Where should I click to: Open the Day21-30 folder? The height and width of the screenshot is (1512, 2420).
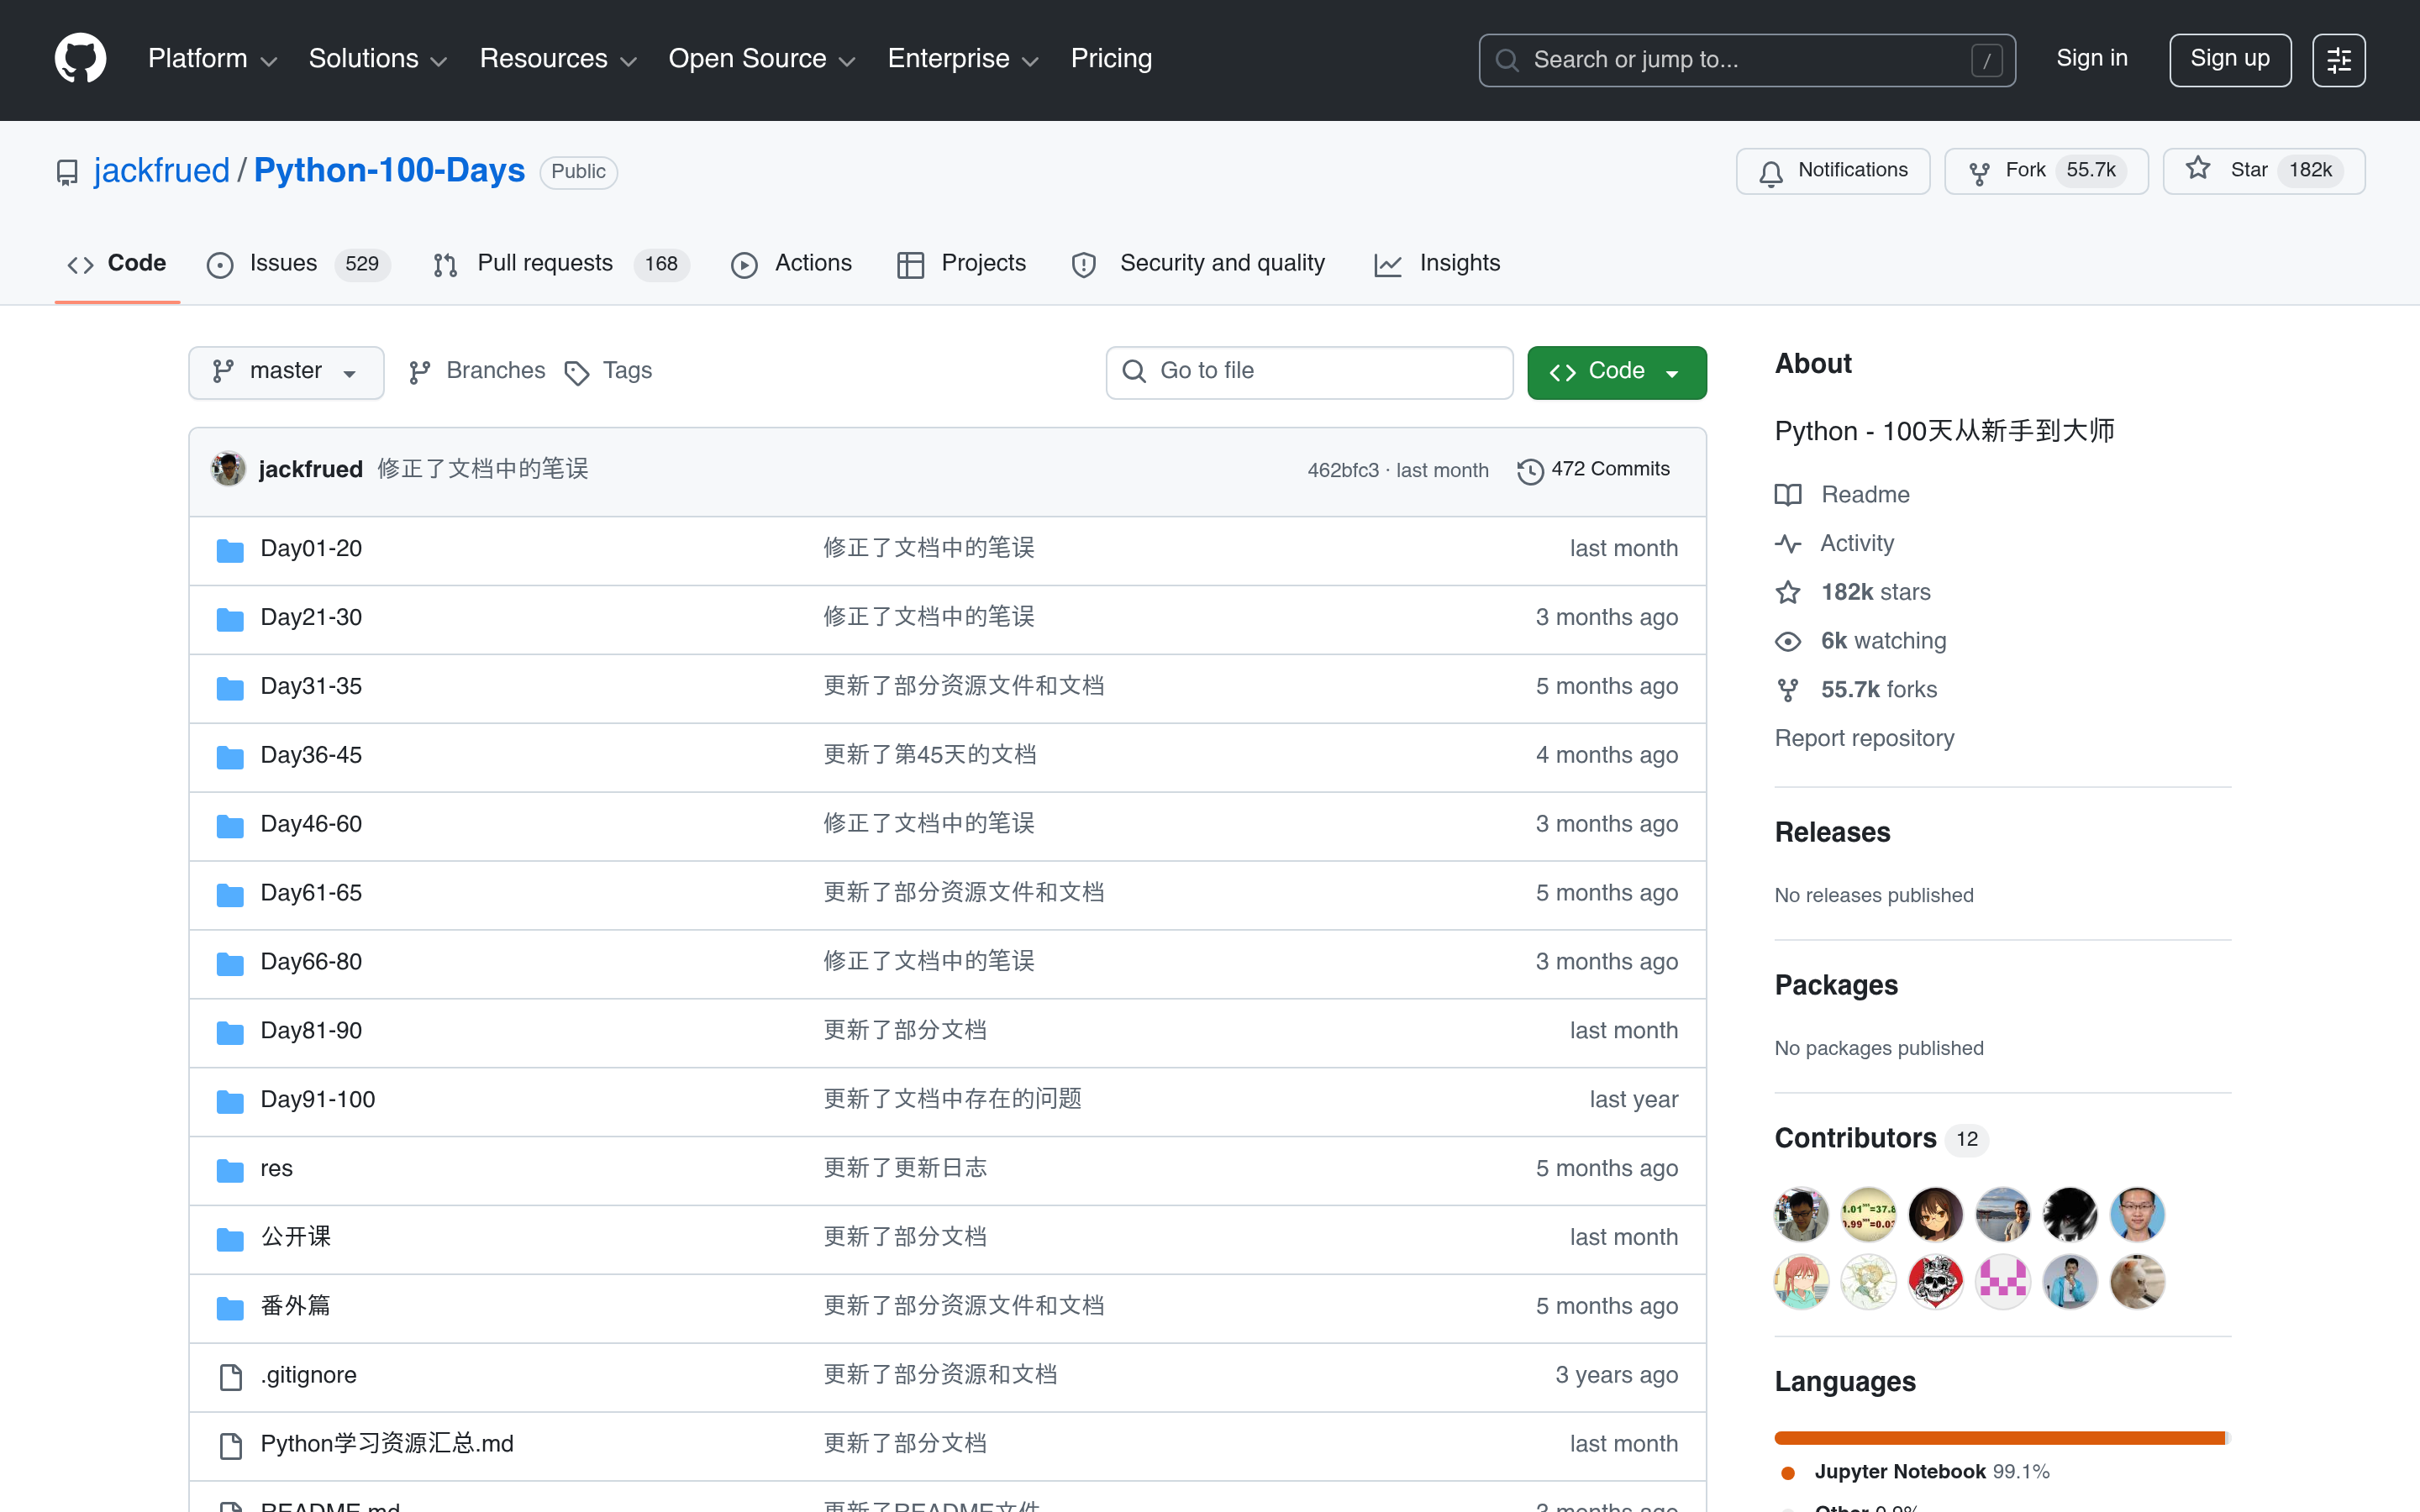pyautogui.click(x=311, y=618)
